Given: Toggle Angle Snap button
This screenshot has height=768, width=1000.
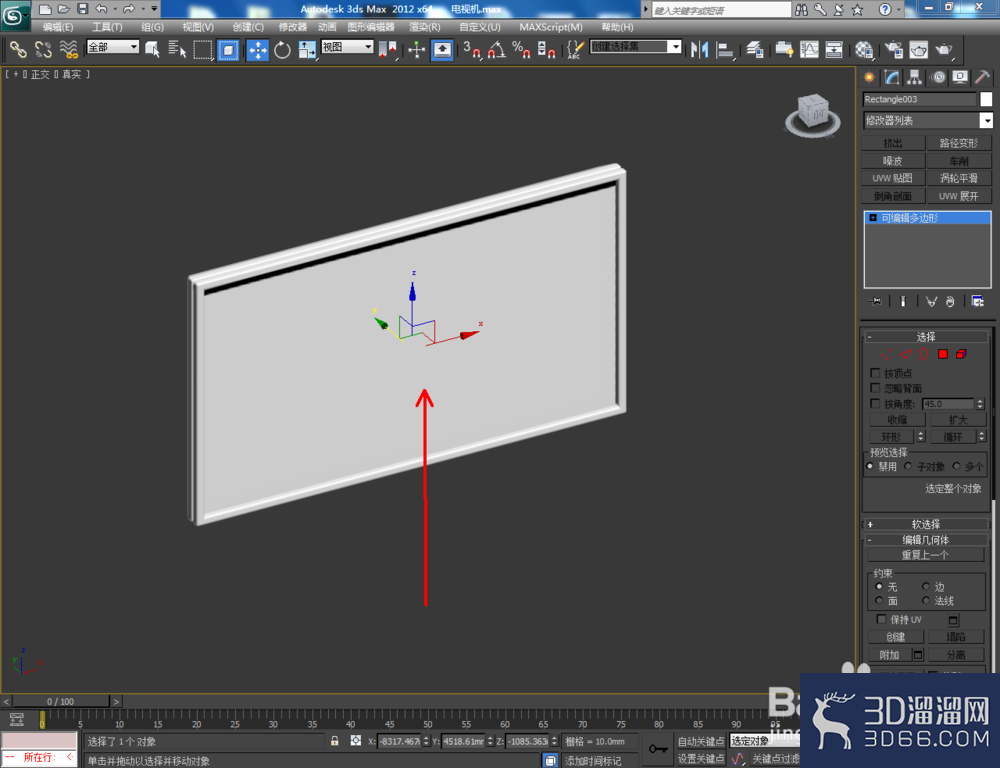Looking at the screenshot, I should click(x=497, y=50).
